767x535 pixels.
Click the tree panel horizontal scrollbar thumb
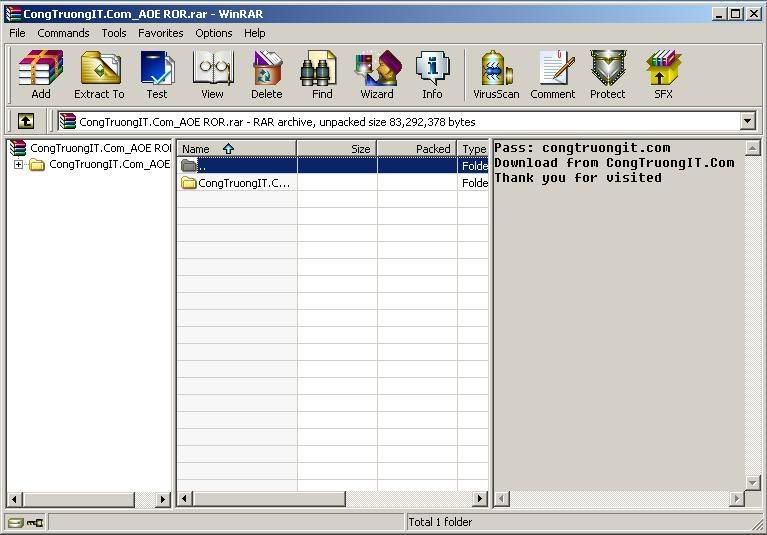(x=79, y=499)
